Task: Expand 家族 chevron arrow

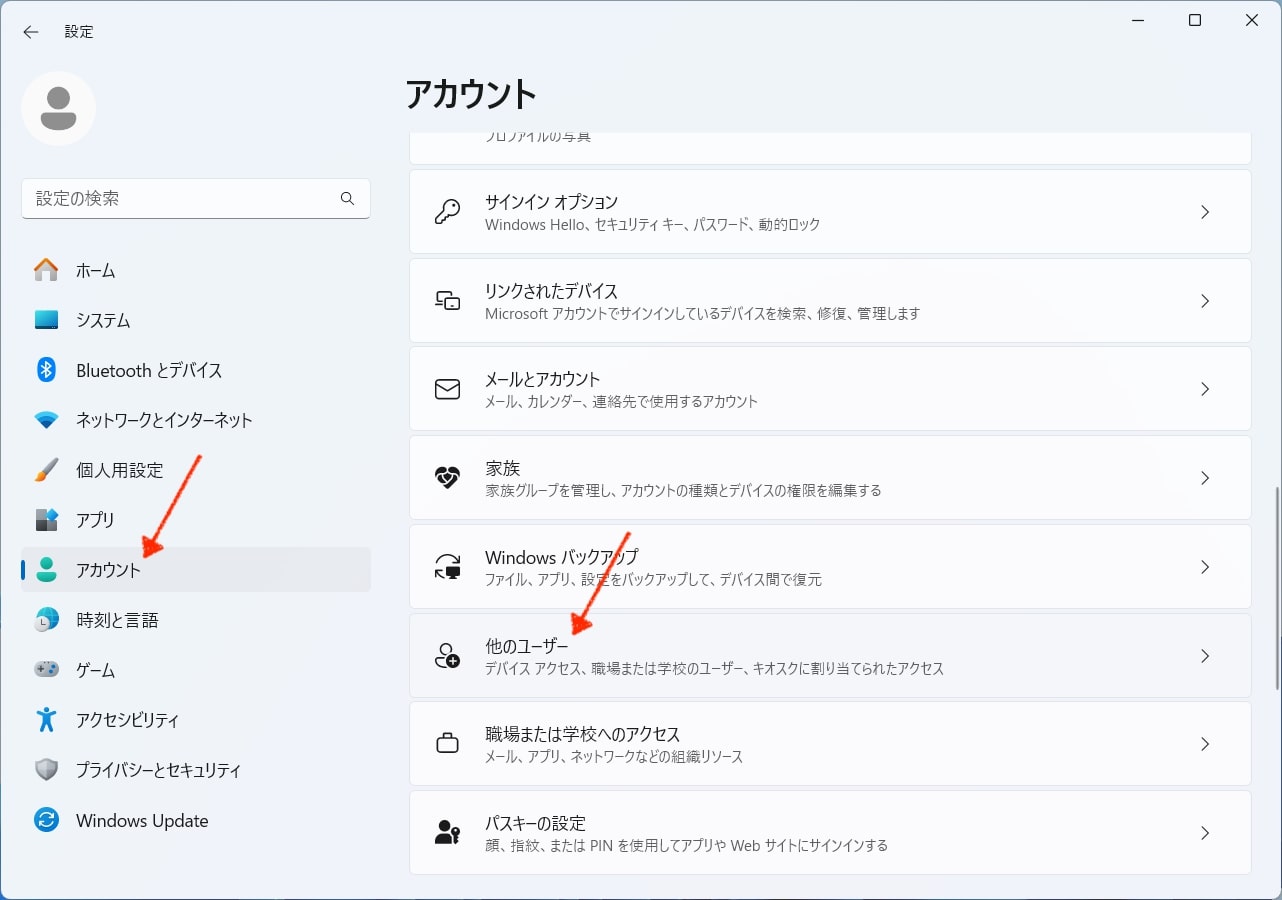Action: (1205, 478)
